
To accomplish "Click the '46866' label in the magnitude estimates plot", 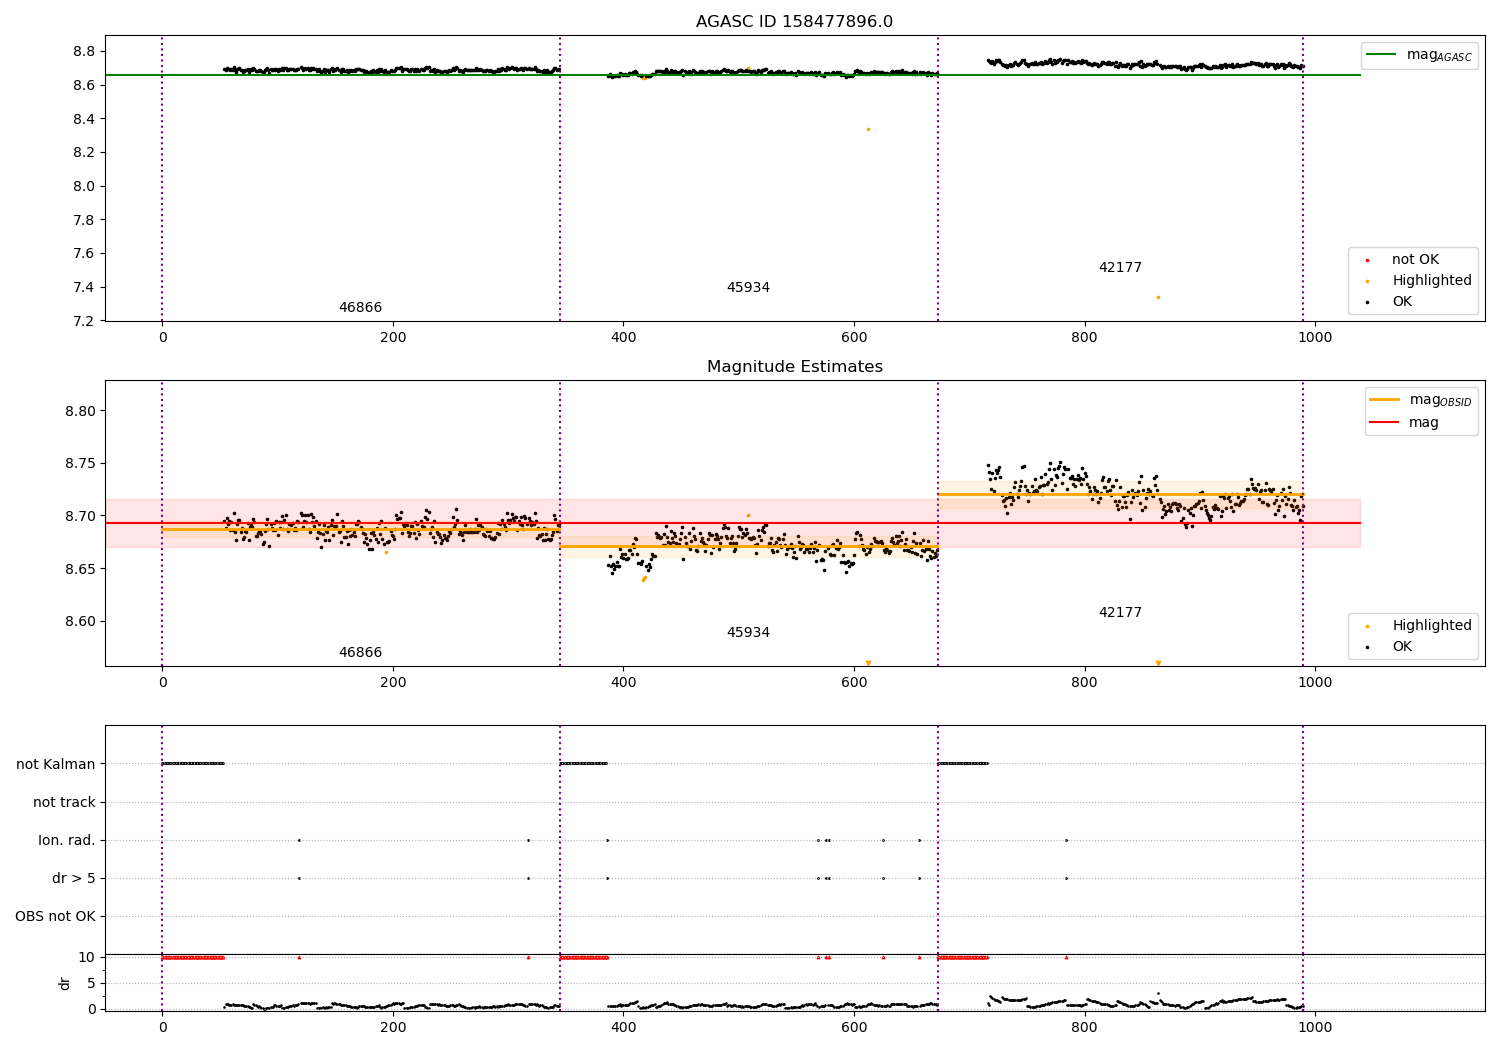I will [x=360, y=653].
